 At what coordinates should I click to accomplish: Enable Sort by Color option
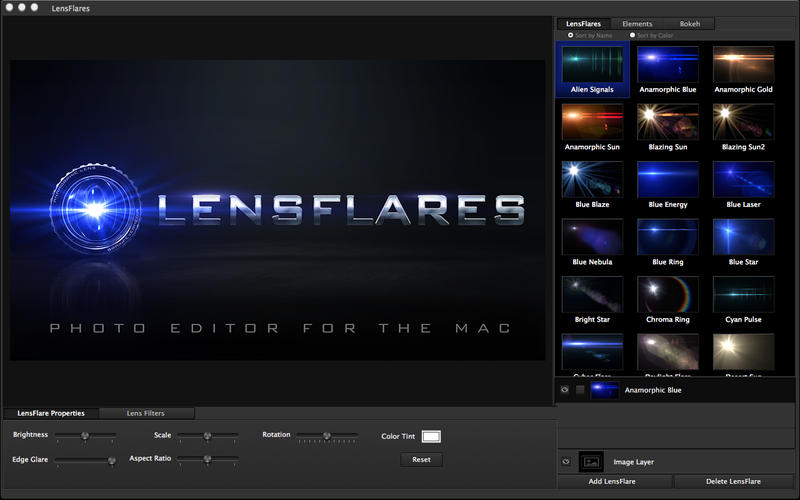pyautogui.click(x=632, y=35)
